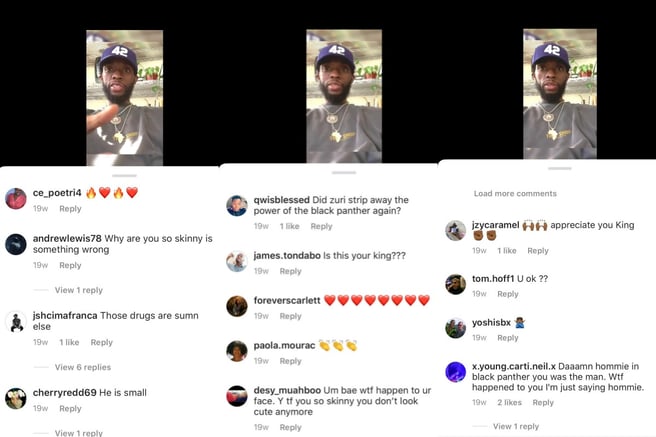Open jzycaramel's profile avatar
Viewport: 656px width, 437px height.
(x=456, y=230)
